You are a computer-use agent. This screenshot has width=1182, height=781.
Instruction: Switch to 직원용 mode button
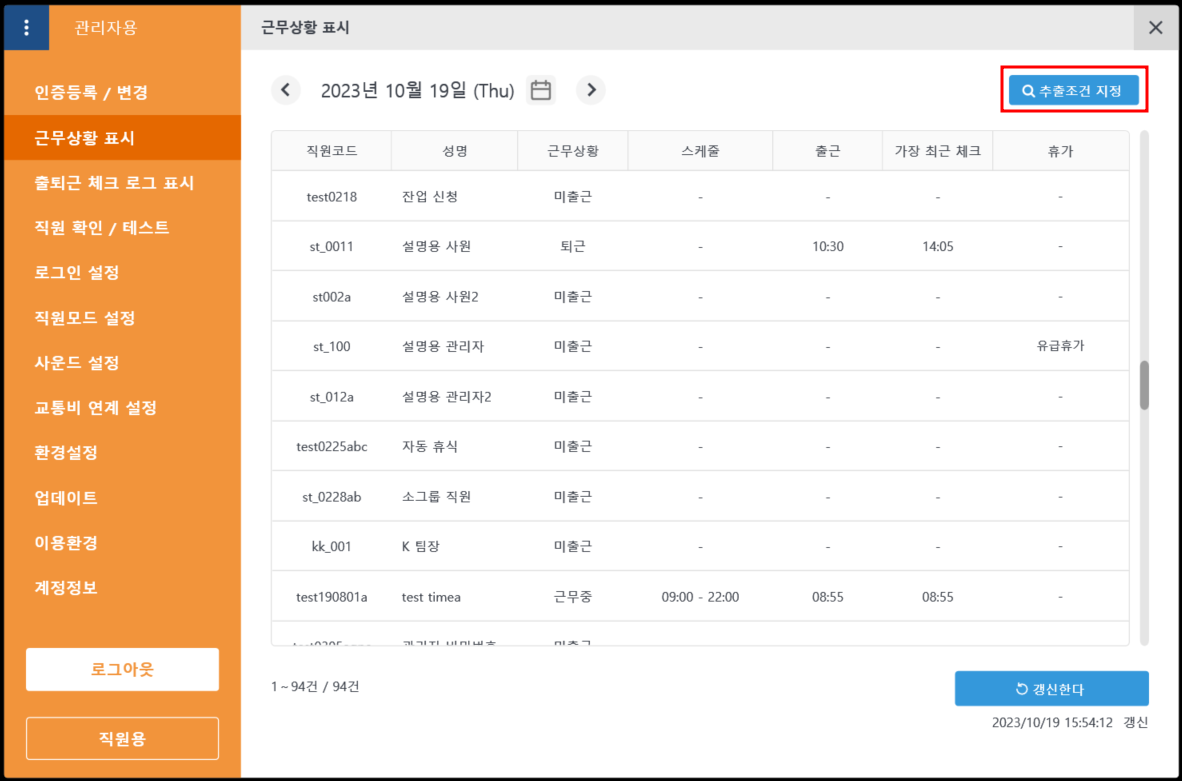pyautogui.click(x=122, y=739)
